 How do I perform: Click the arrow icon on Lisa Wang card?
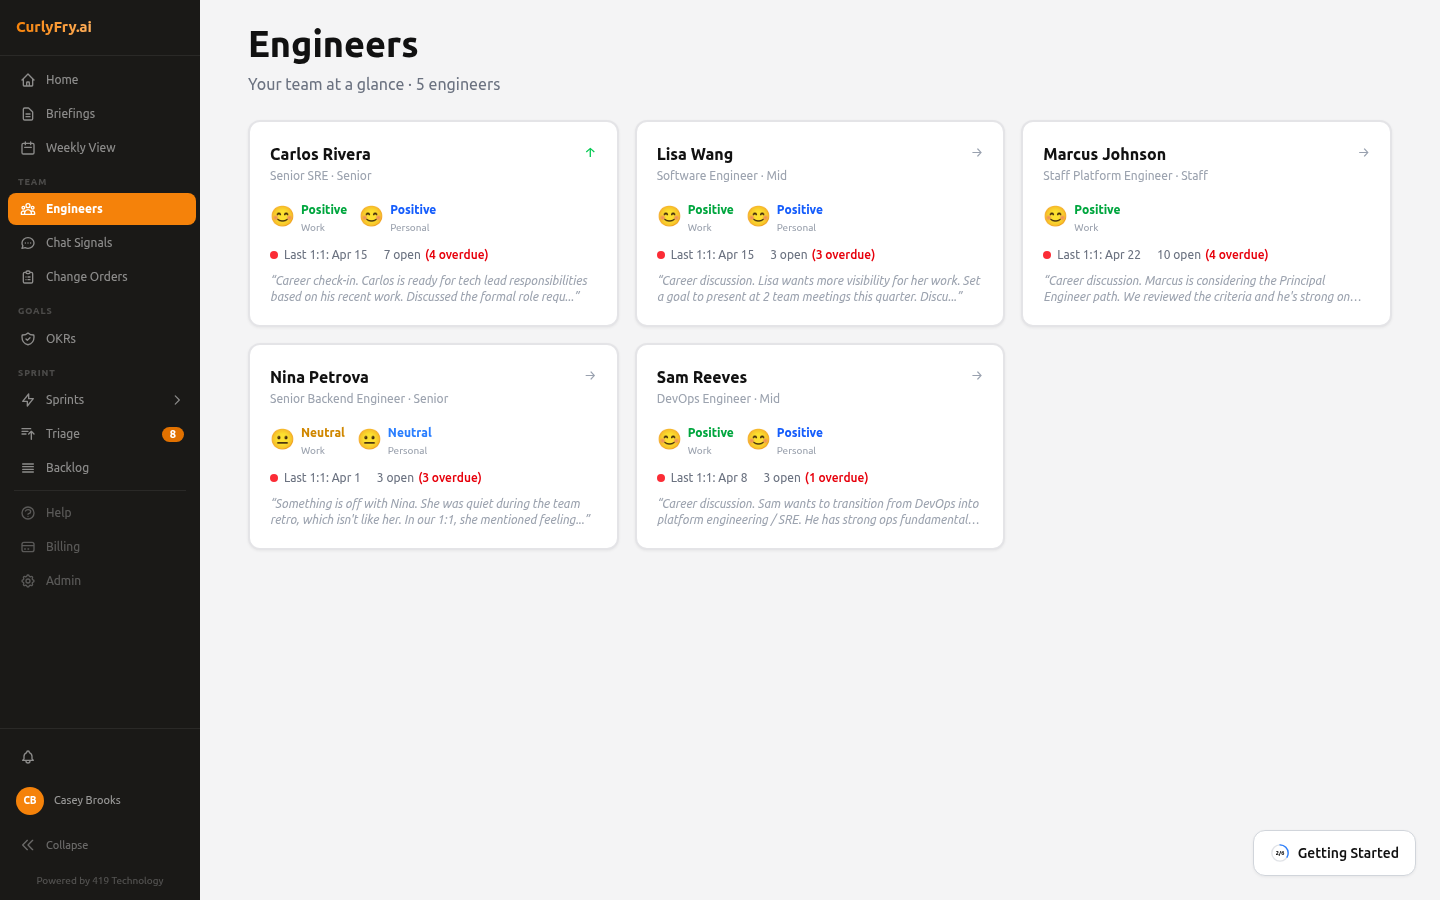point(977,153)
